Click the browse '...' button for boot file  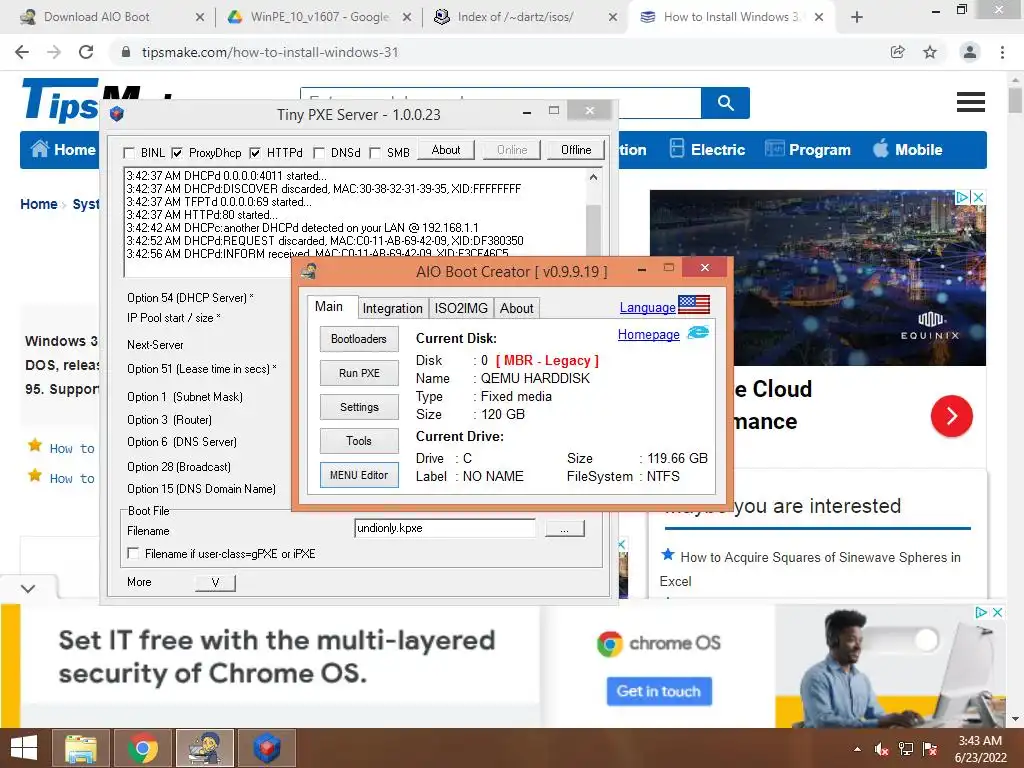tap(564, 528)
